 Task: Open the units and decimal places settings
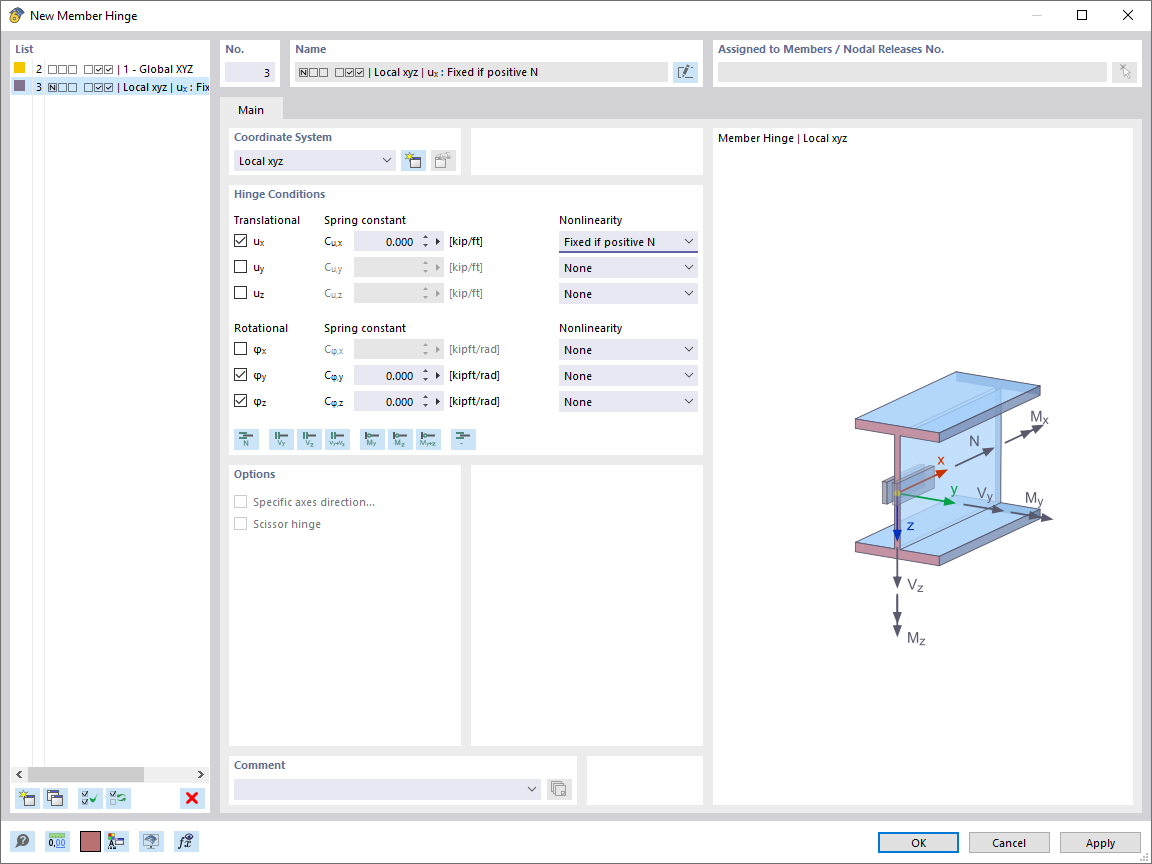(57, 841)
